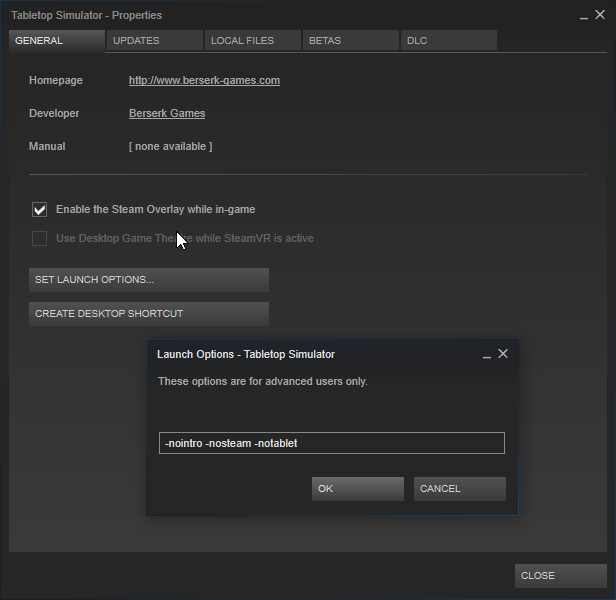Click CREATE DESKTOP SHORTCUT button
Viewport: 616px width, 600px height.
point(149,314)
